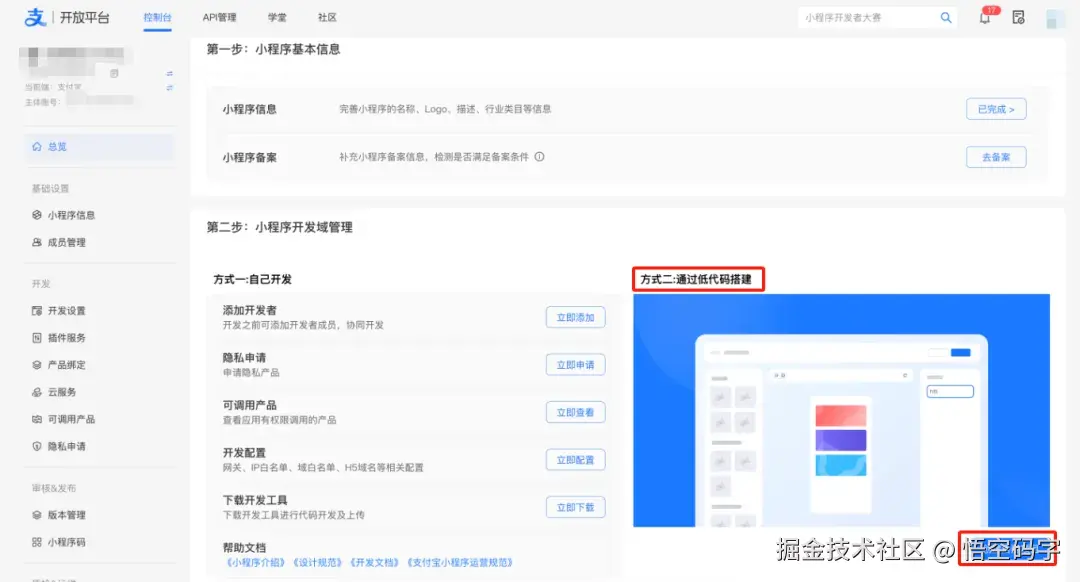Click the 成员管理 sidebar icon
1080x582 pixels.
pos(37,242)
